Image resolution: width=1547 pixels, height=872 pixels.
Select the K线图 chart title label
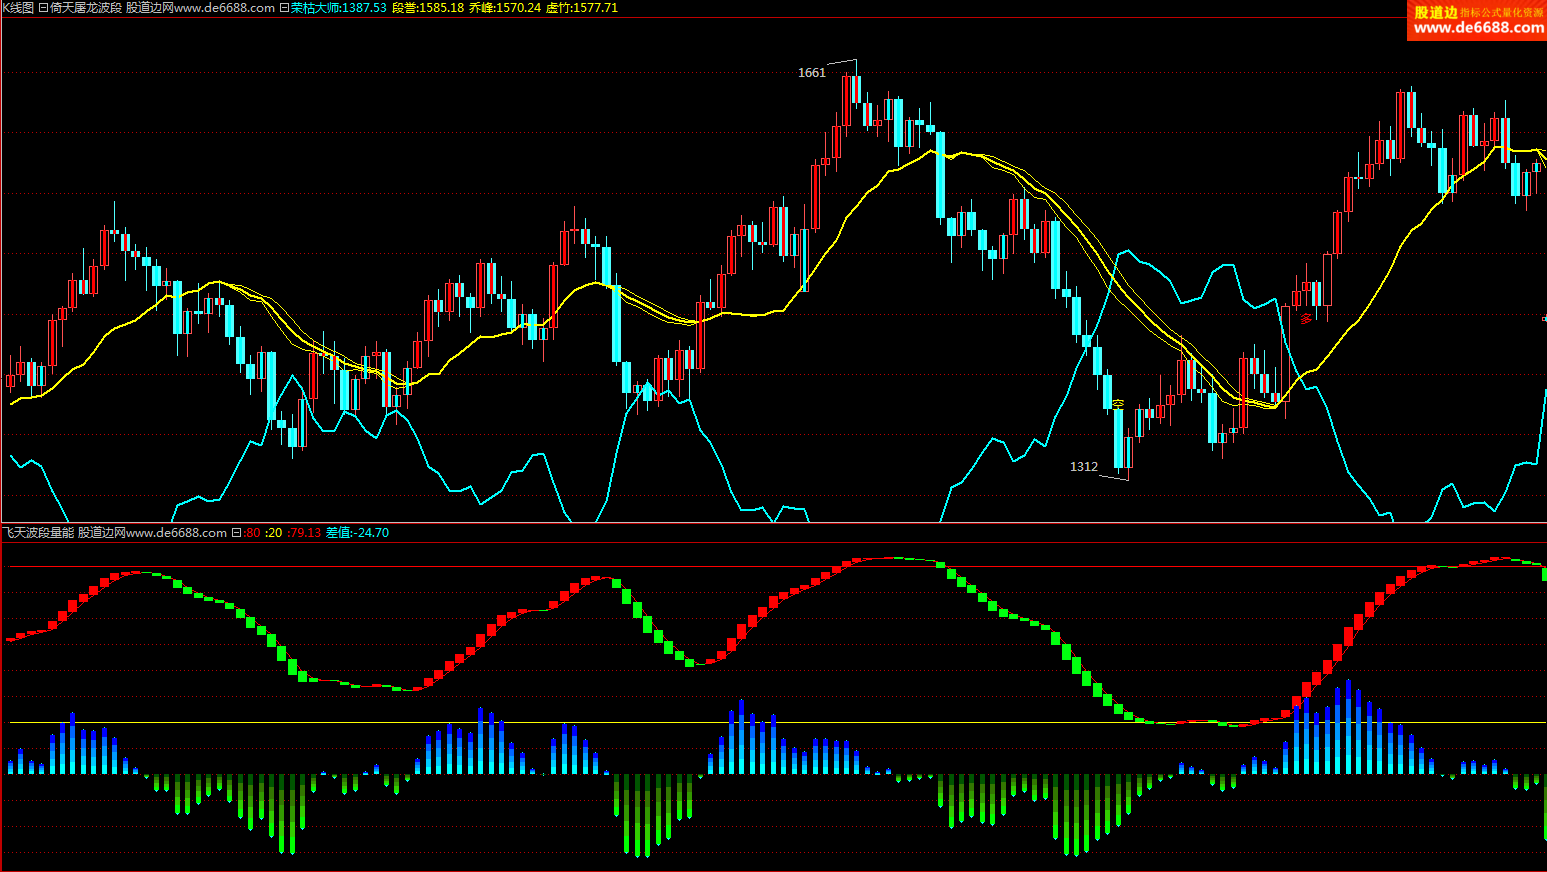[x=17, y=8]
